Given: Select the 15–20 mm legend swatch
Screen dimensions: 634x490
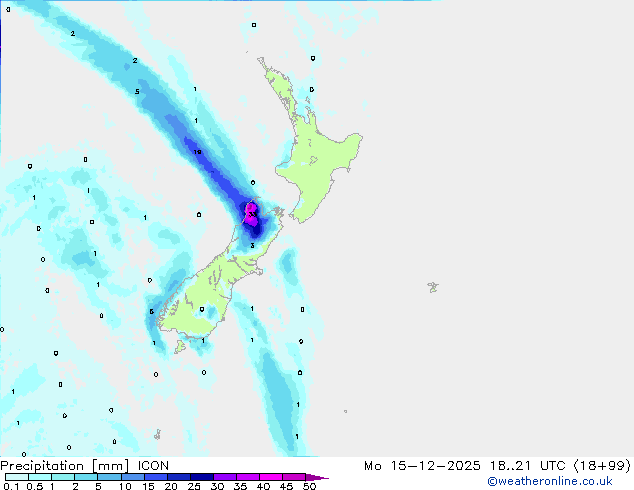Looking at the screenshot, I should (155, 477).
